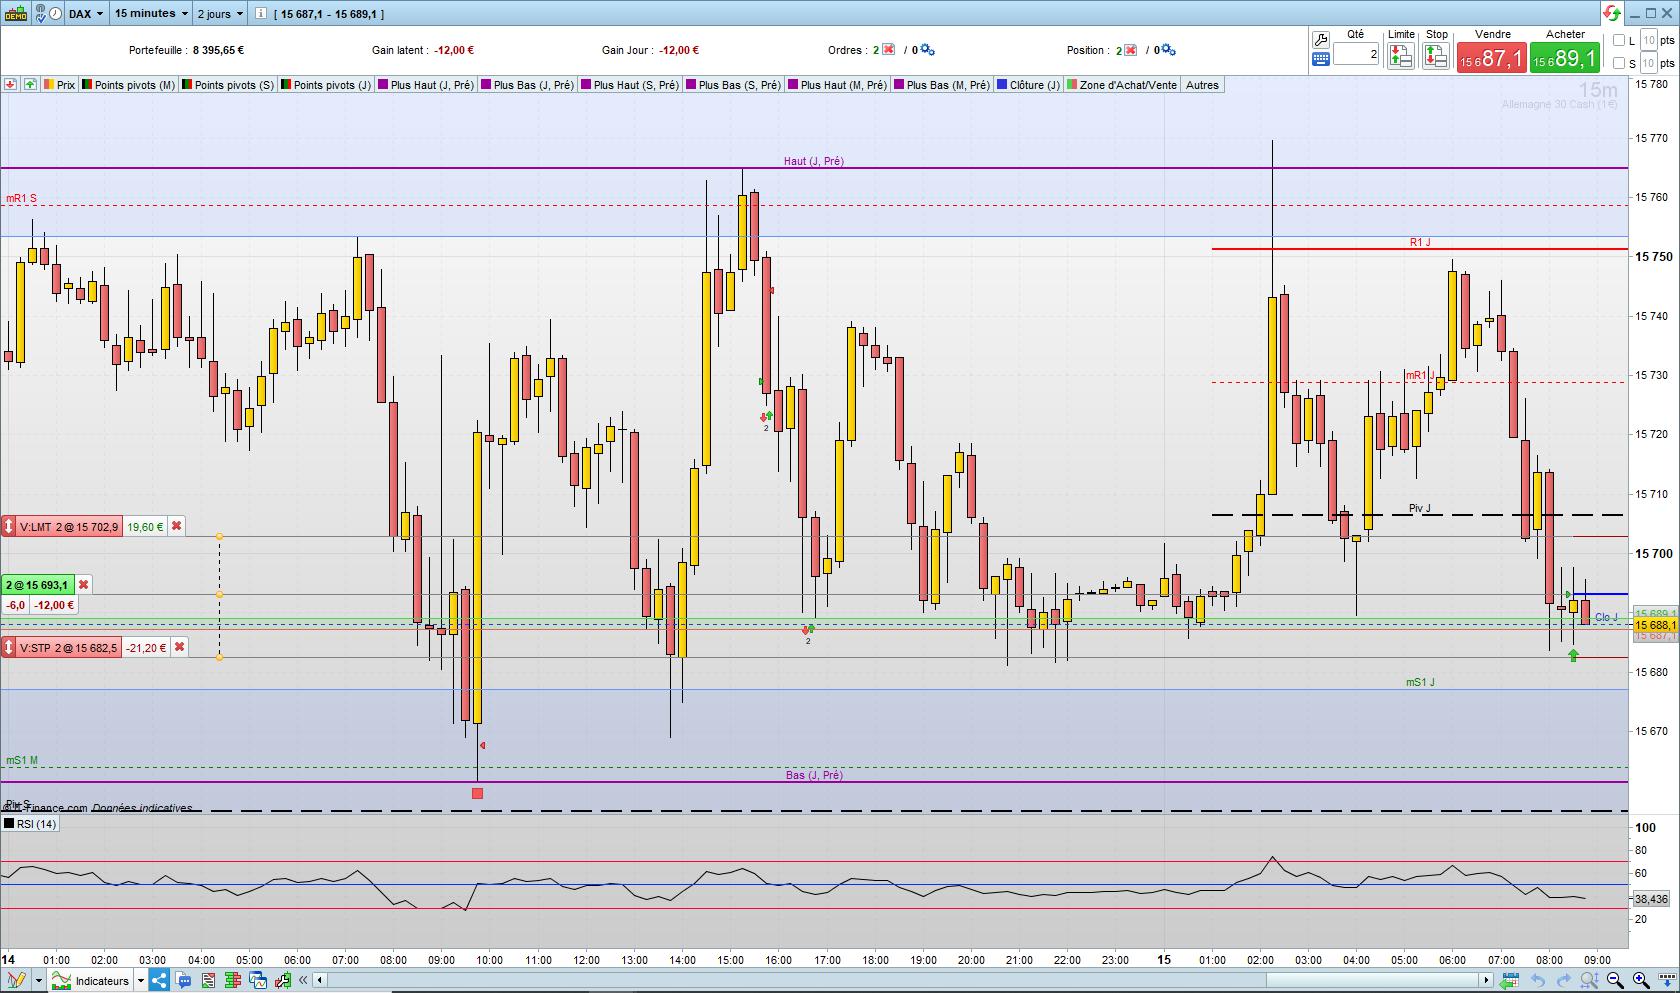This screenshot has width=1680, height=993.
Task: Select the Prix legend tab
Action: click(x=60, y=85)
